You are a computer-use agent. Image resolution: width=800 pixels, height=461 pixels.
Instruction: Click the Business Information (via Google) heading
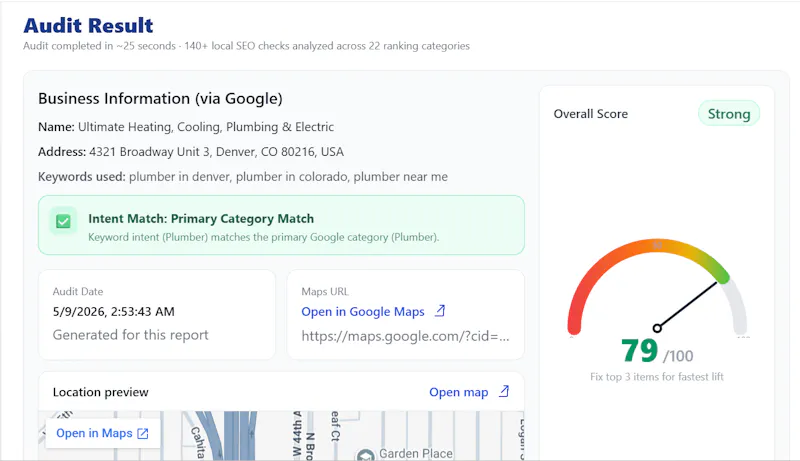(x=160, y=98)
